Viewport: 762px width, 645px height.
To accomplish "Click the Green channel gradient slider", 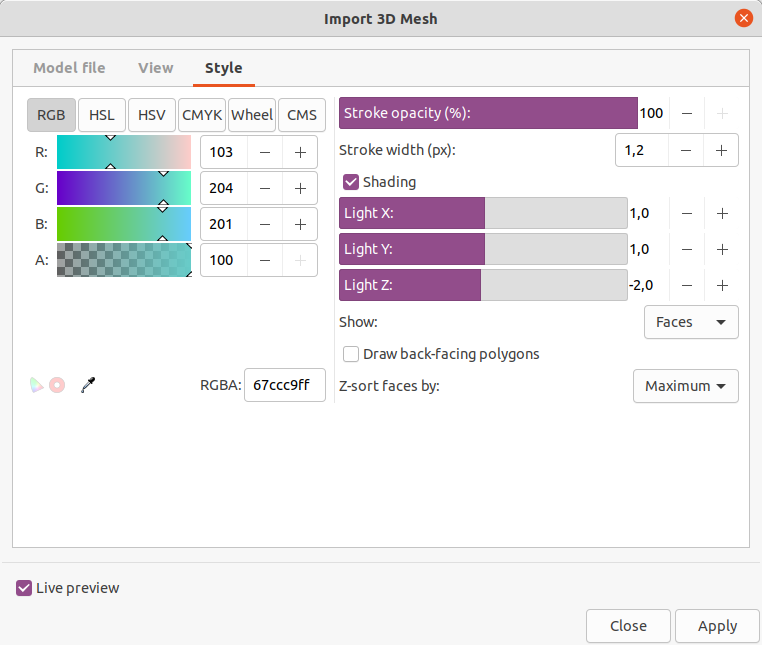I will point(124,188).
